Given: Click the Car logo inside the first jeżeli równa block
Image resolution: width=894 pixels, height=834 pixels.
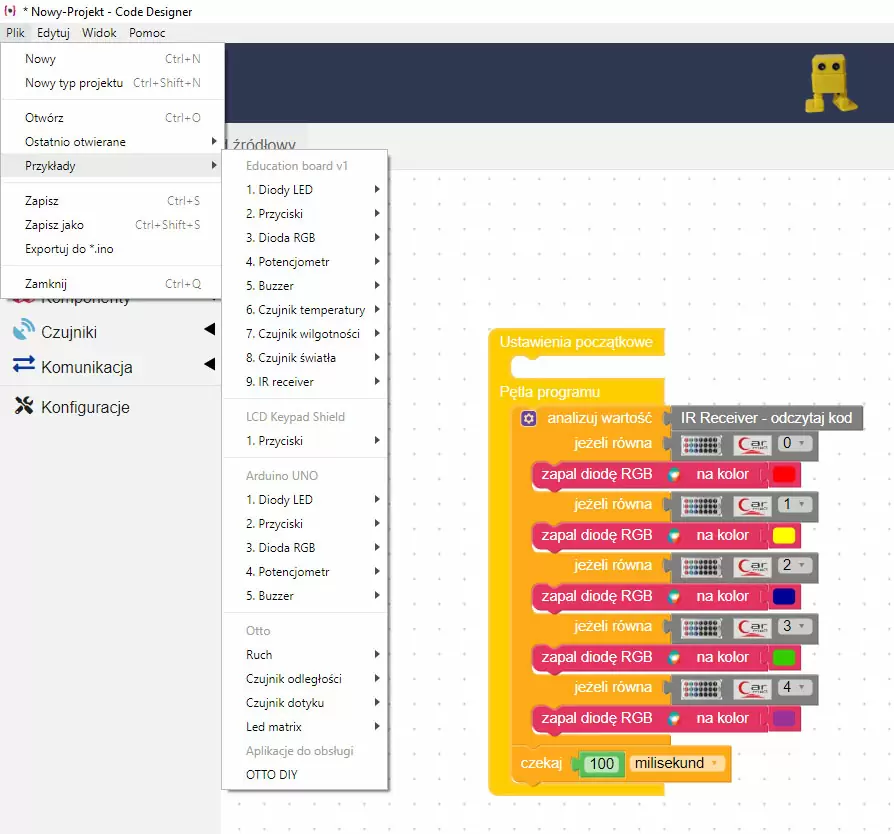Looking at the screenshot, I should [x=754, y=445].
